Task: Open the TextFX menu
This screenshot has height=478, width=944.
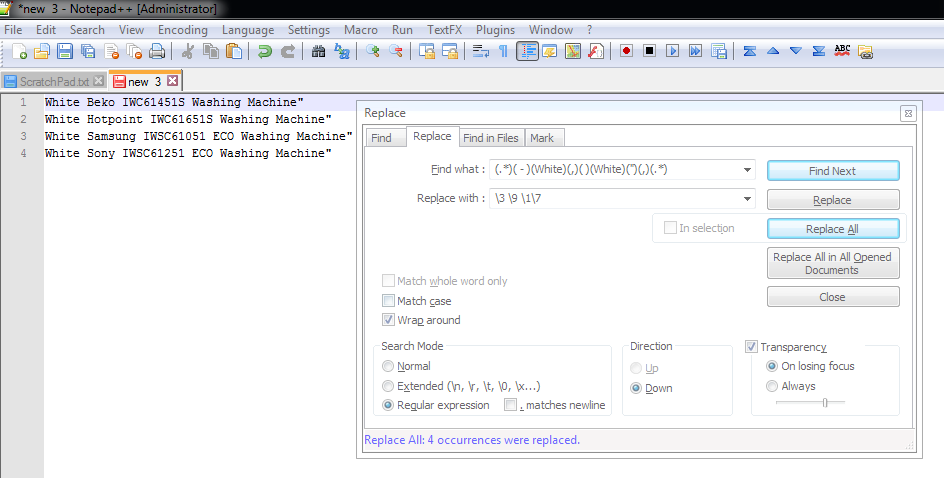Action: 444,29
